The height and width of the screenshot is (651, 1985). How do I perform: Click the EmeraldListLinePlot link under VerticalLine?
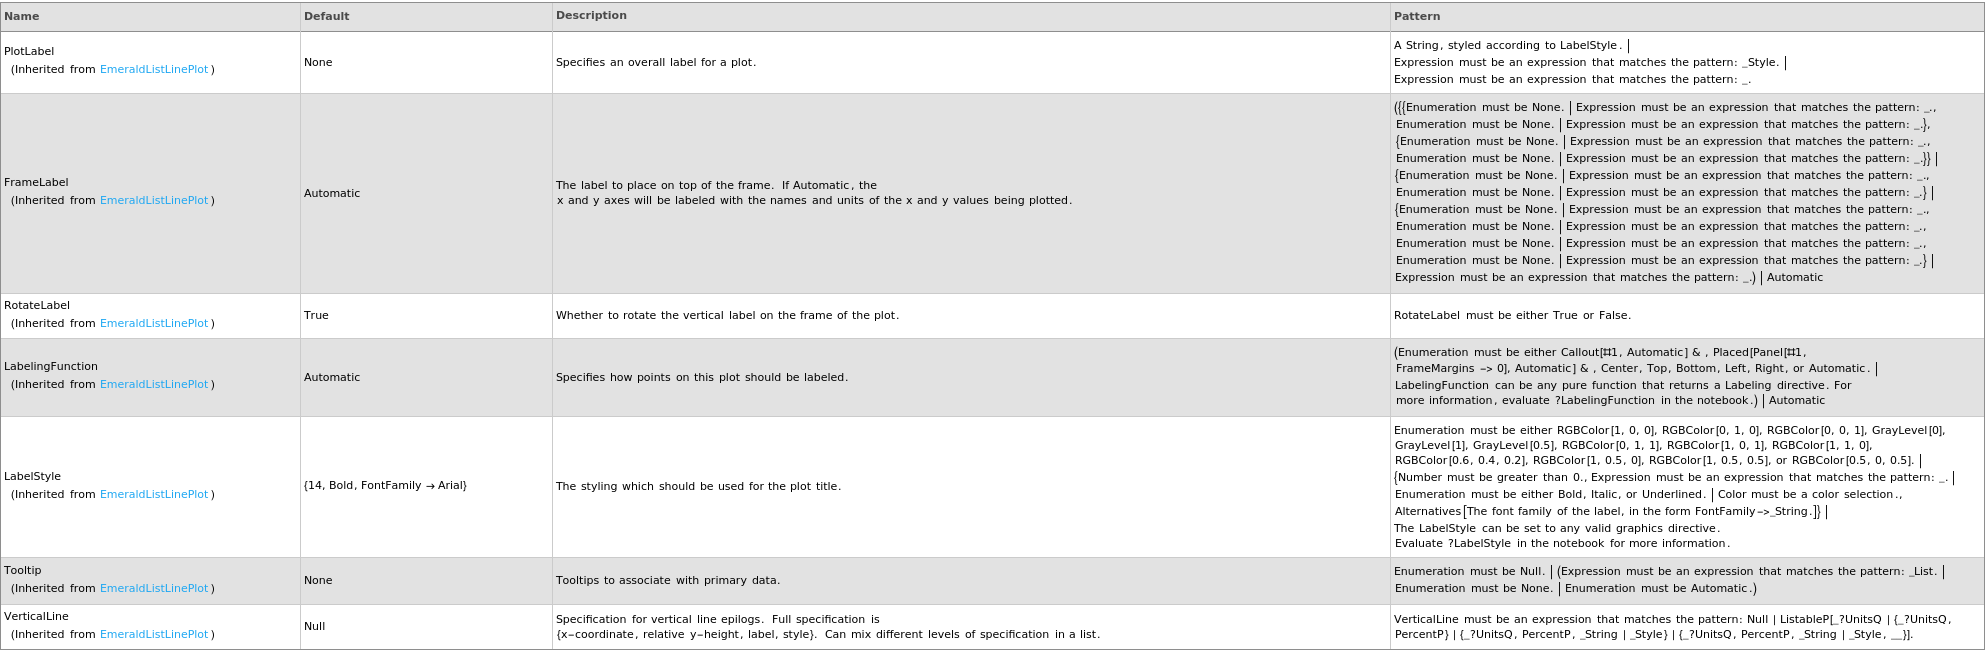tap(154, 635)
